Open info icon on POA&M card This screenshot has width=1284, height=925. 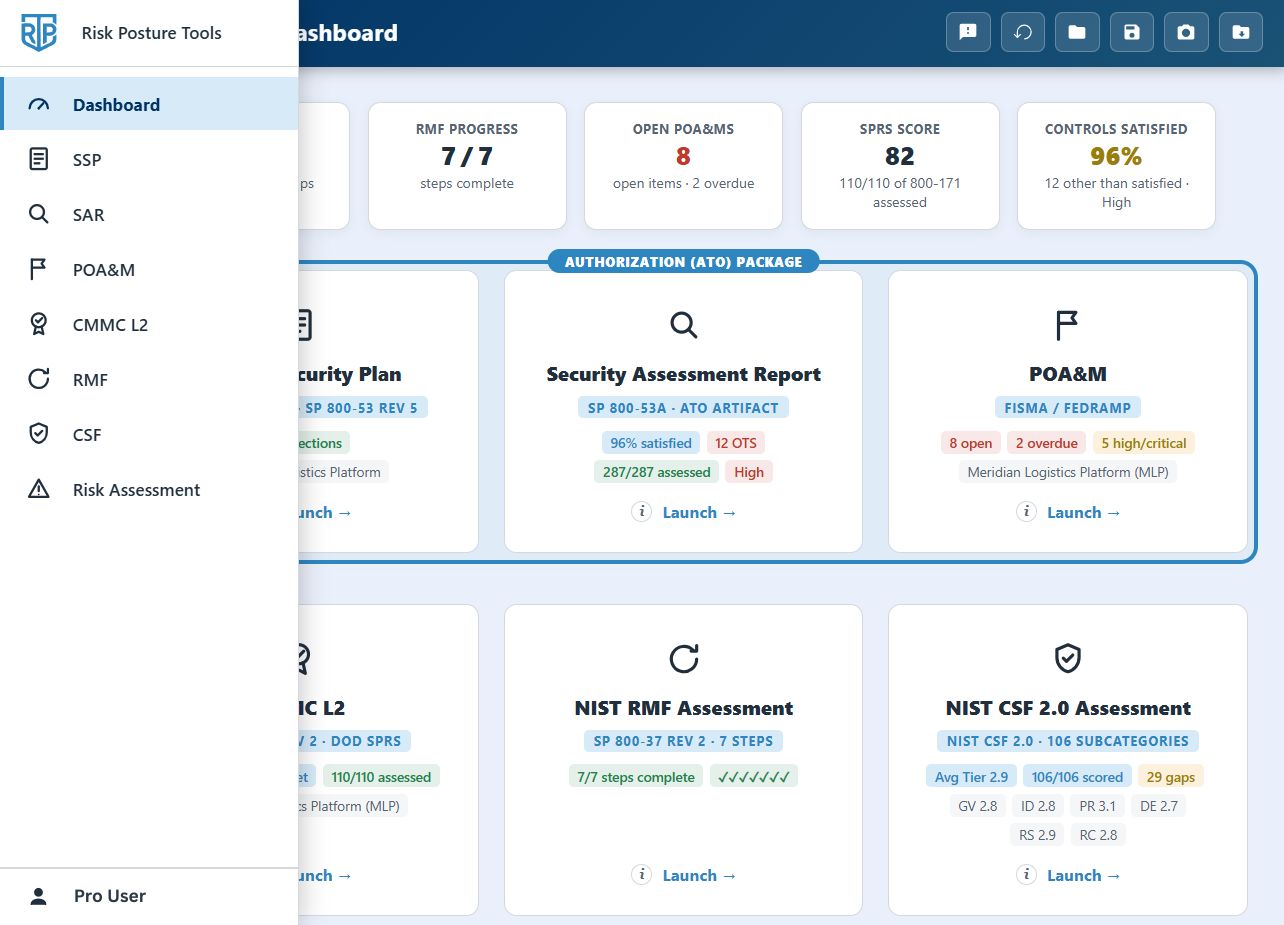(x=1026, y=512)
